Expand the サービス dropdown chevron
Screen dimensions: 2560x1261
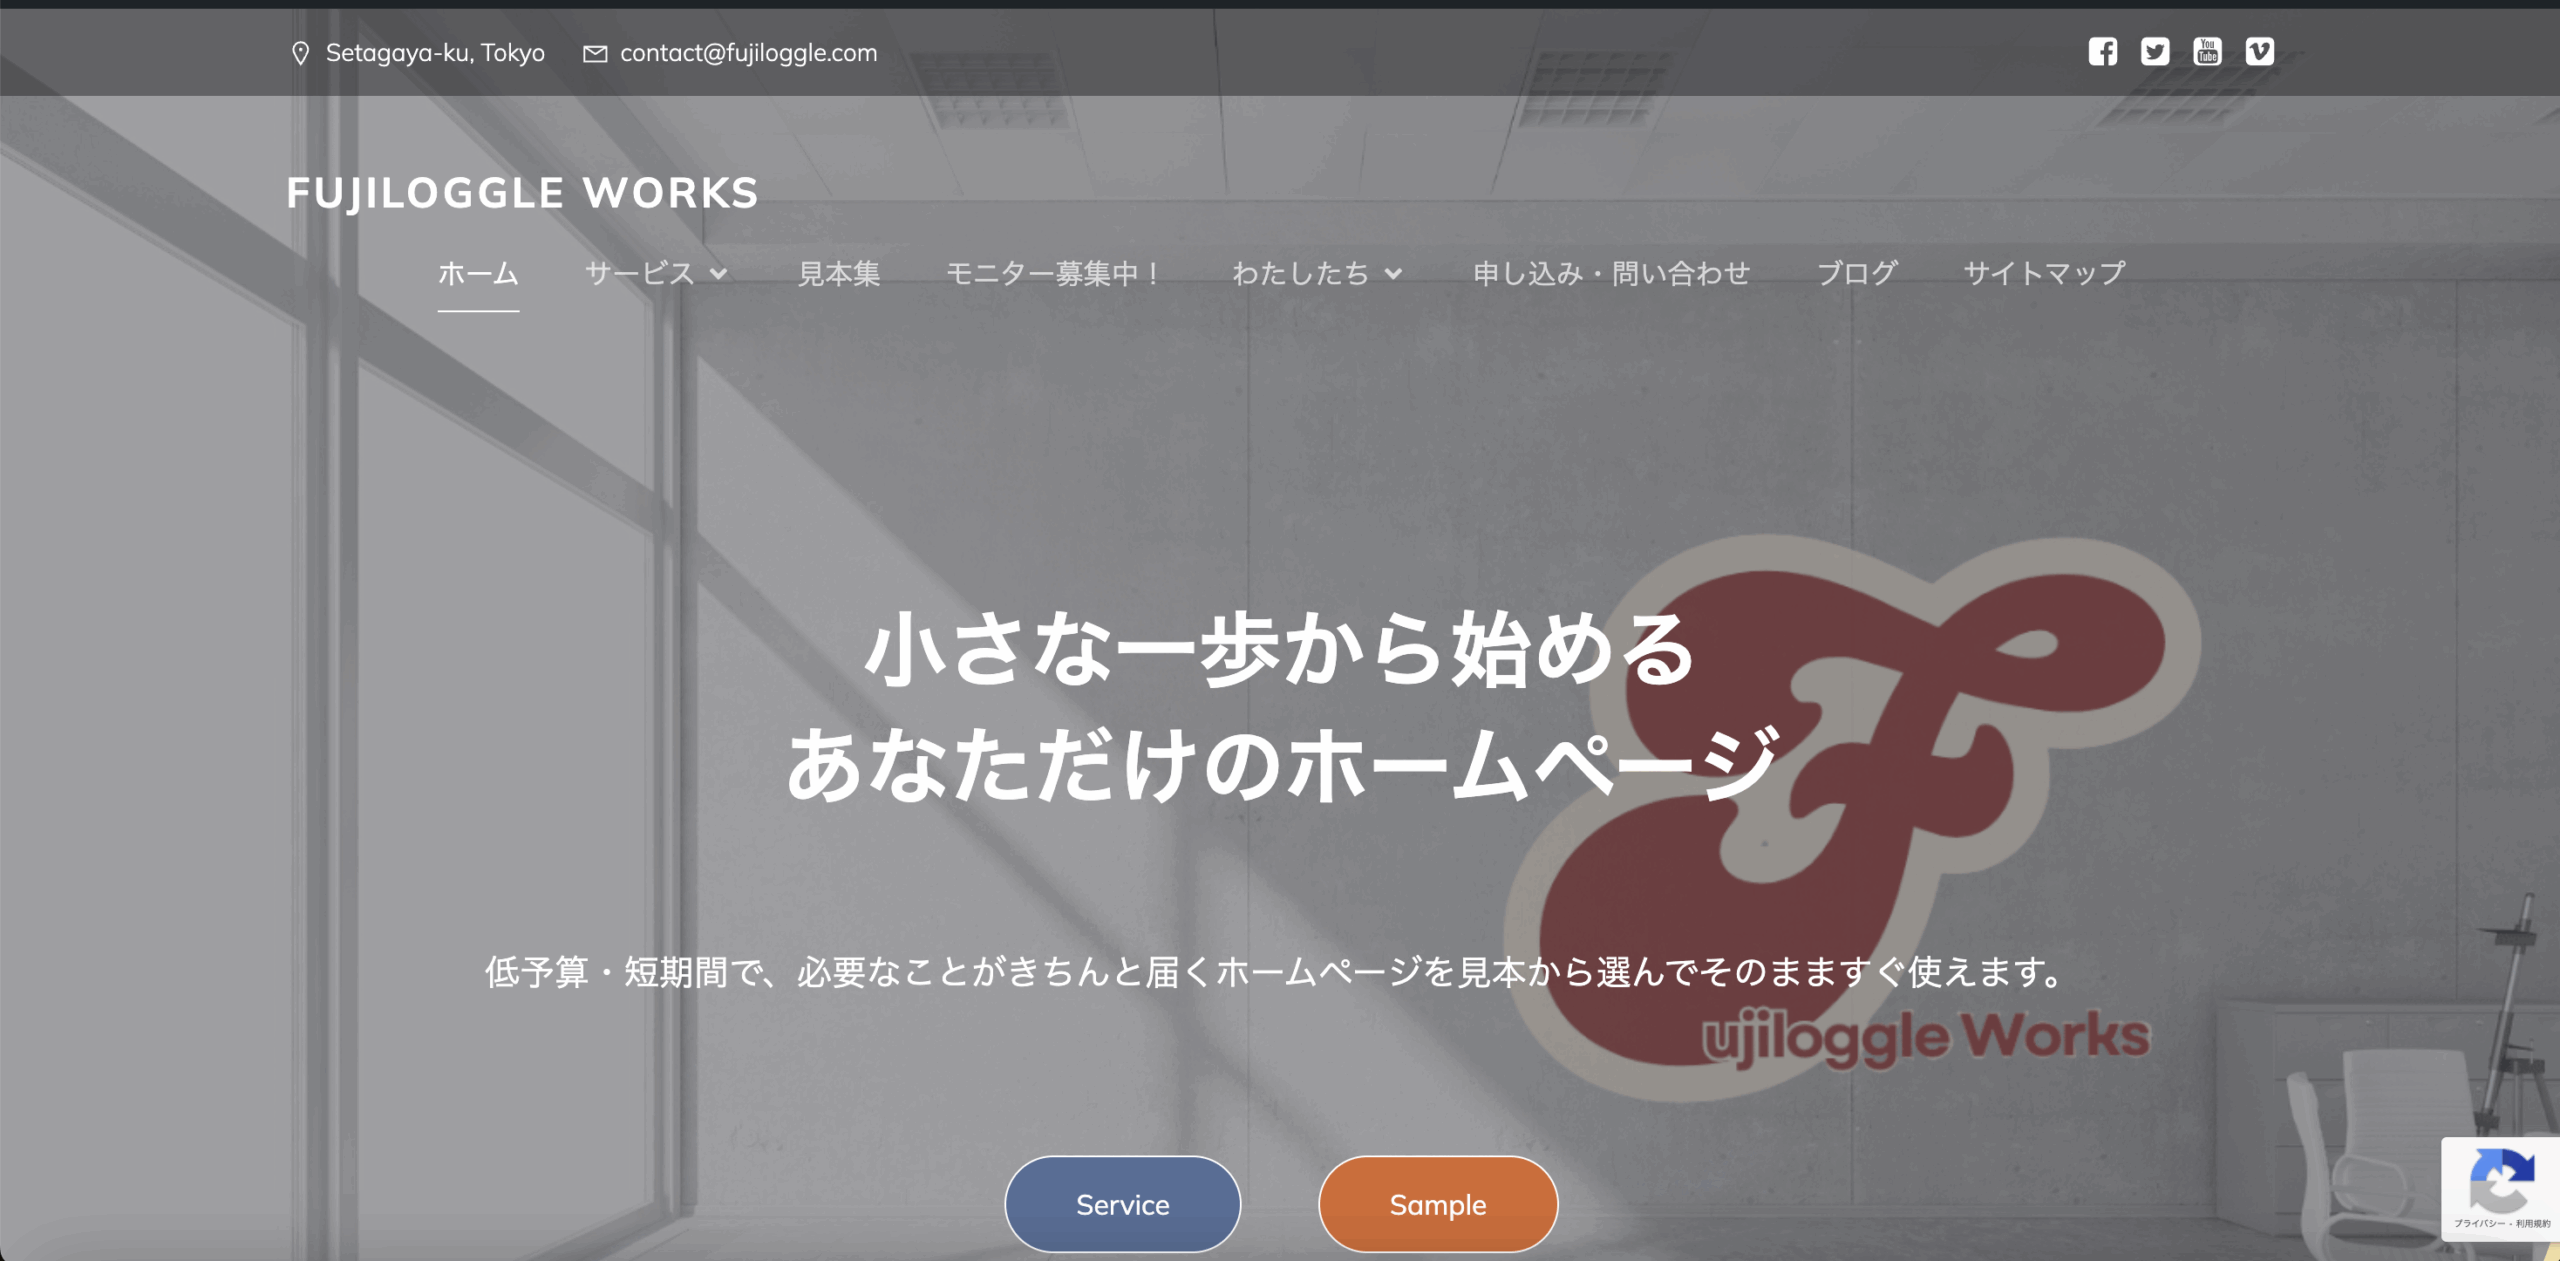click(719, 274)
